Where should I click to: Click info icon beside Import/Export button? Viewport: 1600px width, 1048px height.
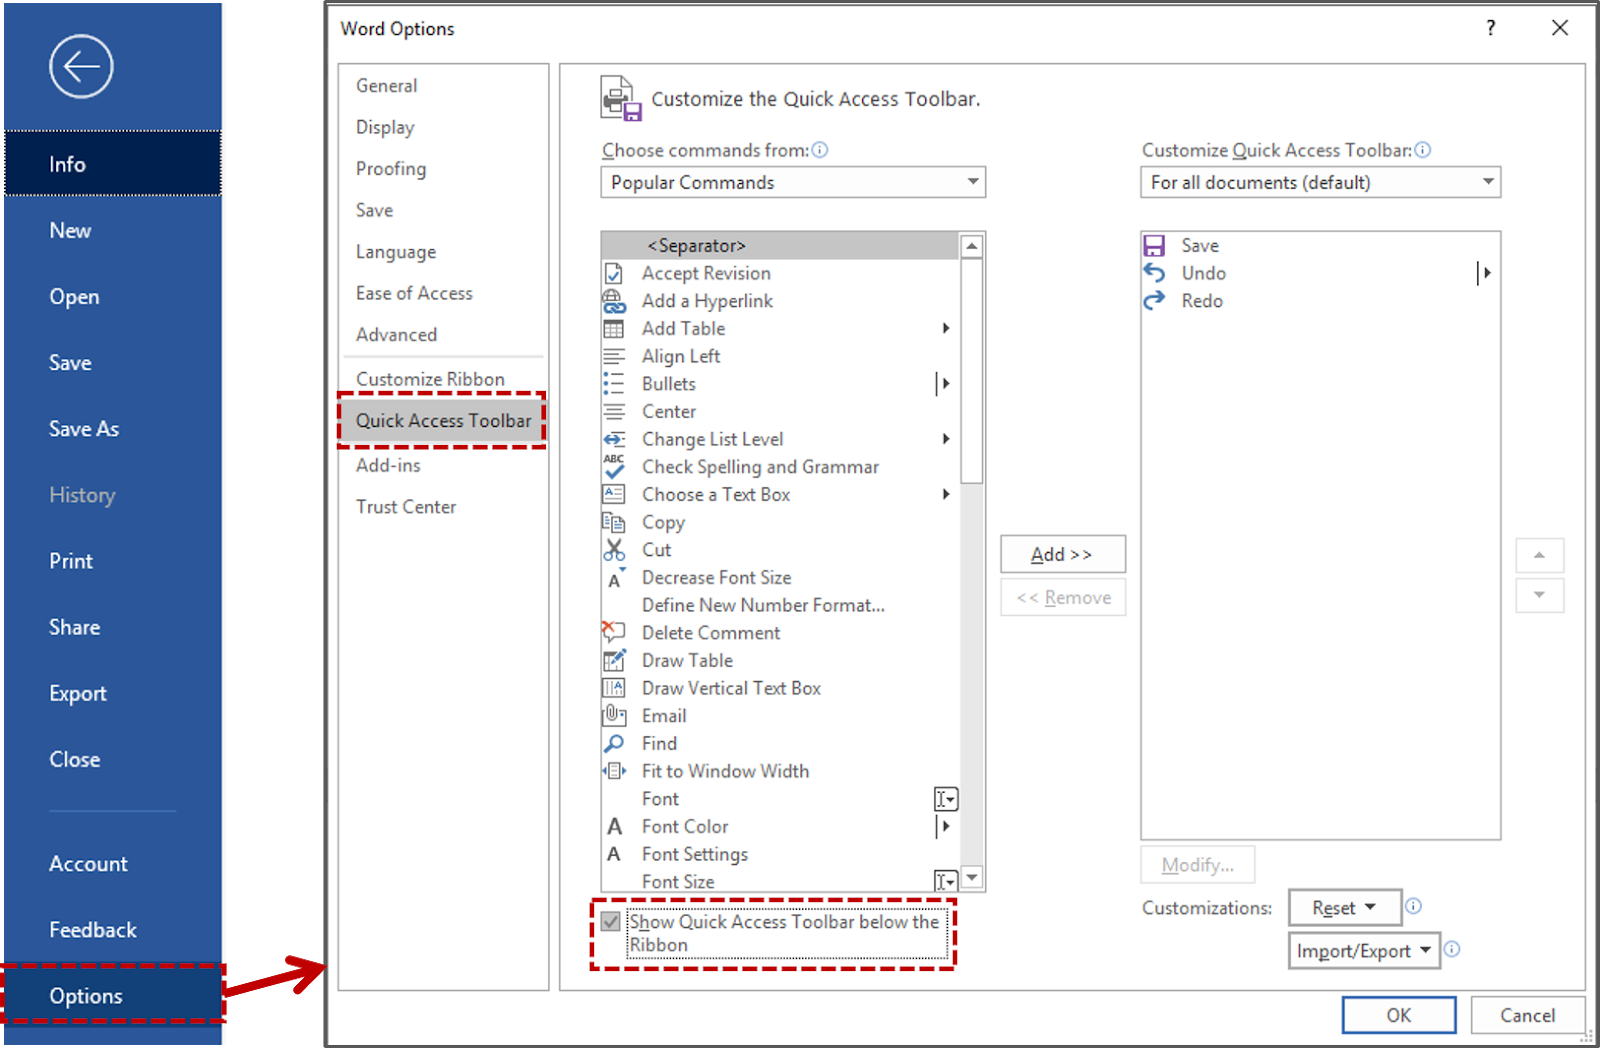point(1452,949)
